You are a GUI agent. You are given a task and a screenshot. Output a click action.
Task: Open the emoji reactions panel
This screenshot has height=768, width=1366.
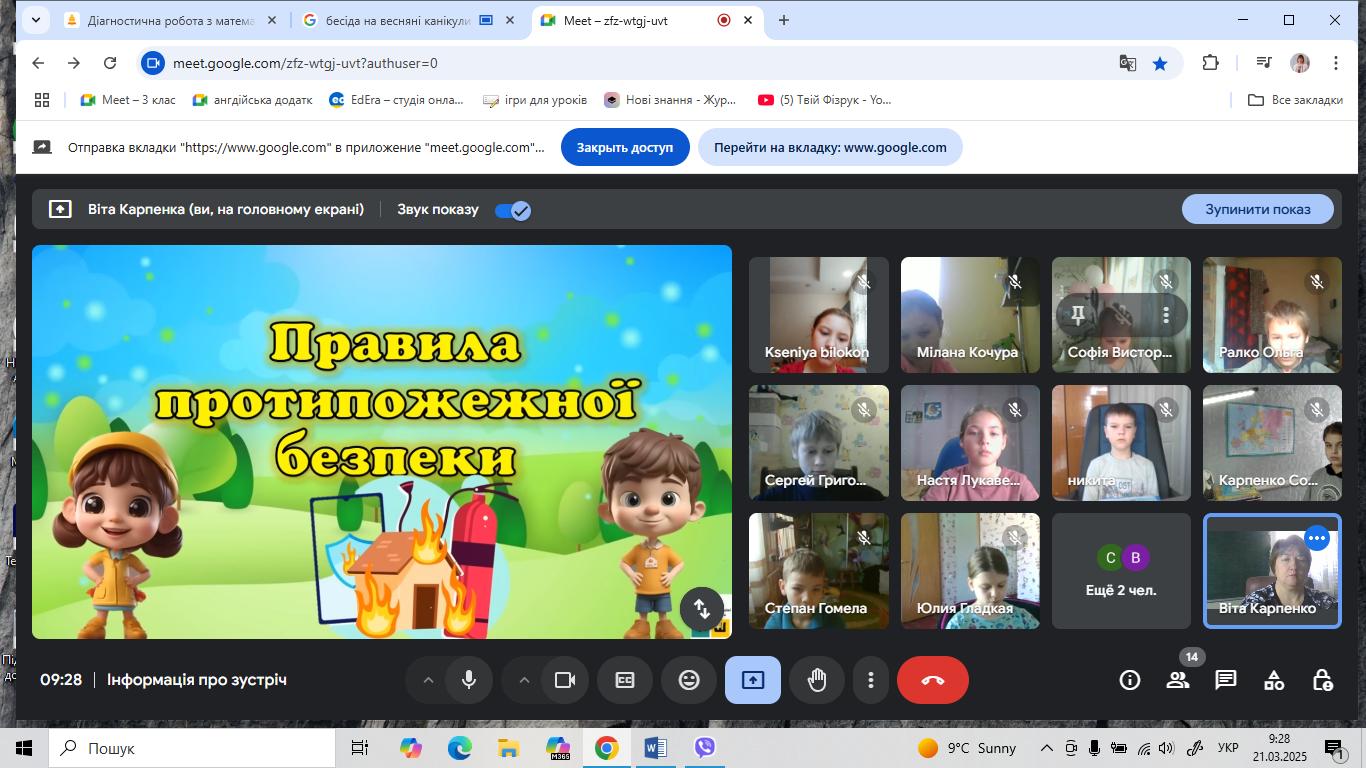[689, 680]
